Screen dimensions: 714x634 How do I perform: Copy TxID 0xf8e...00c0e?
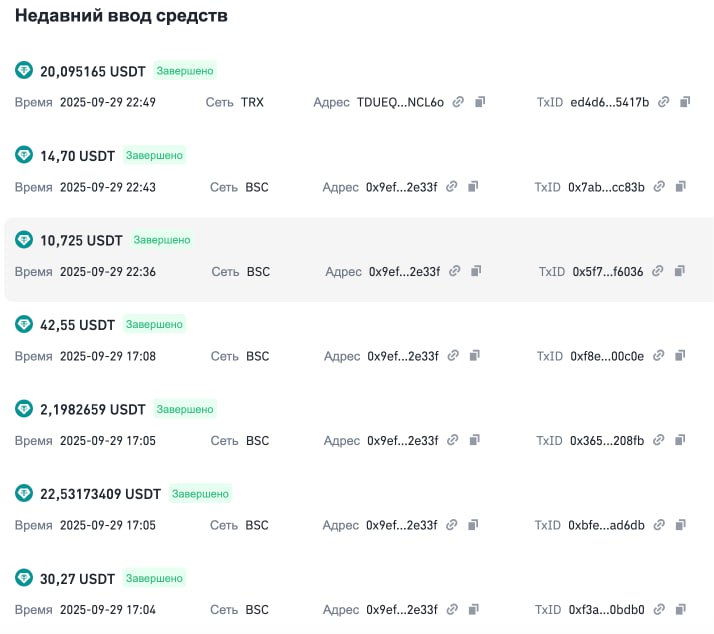point(680,356)
